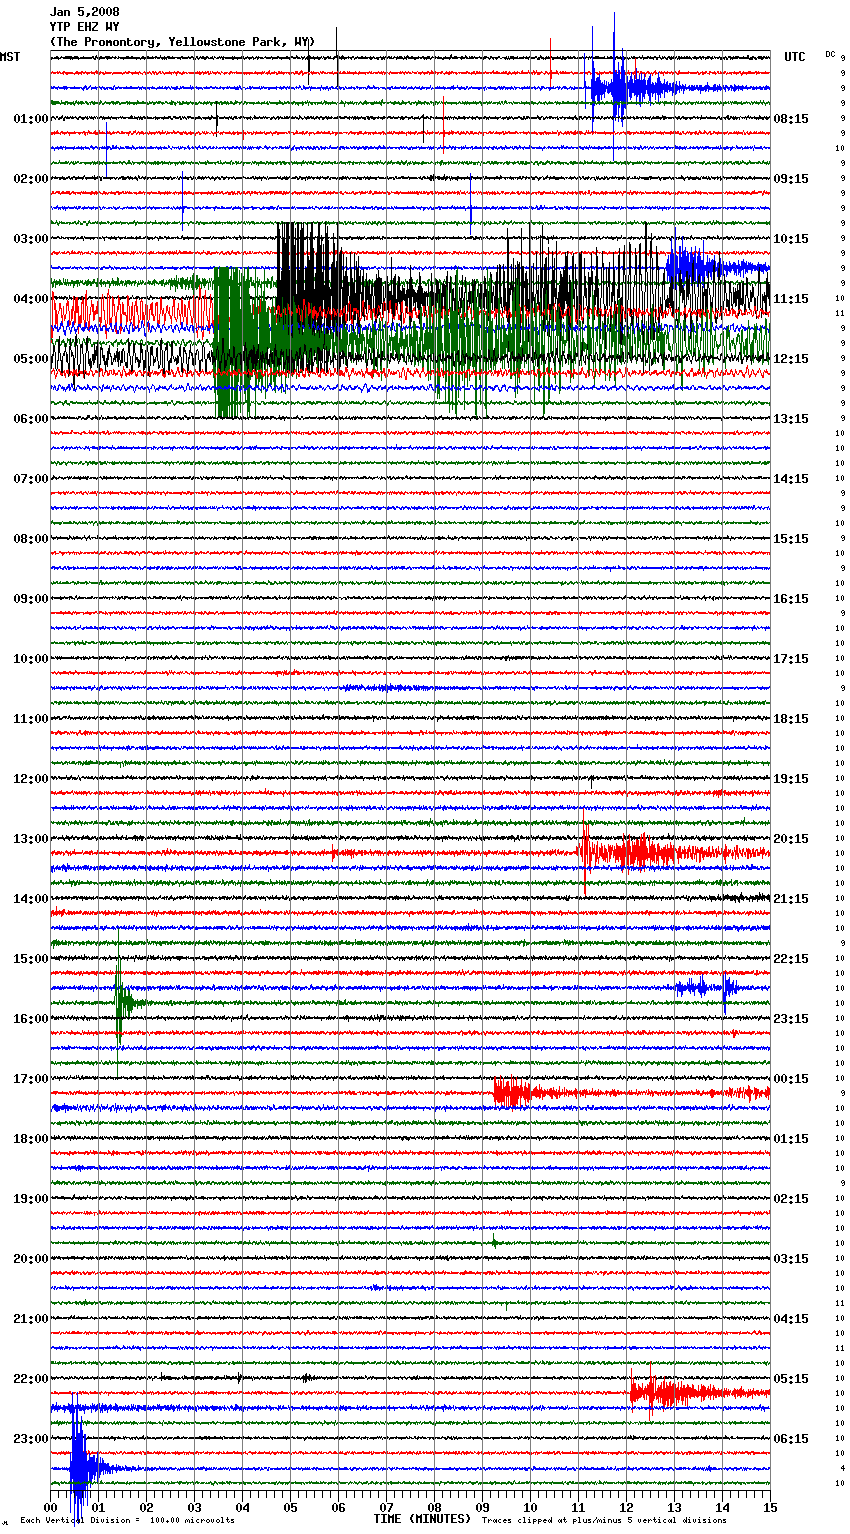
Task: Click the 'TIME (MINUTES)' axis title
Action: (x=422, y=1519)
